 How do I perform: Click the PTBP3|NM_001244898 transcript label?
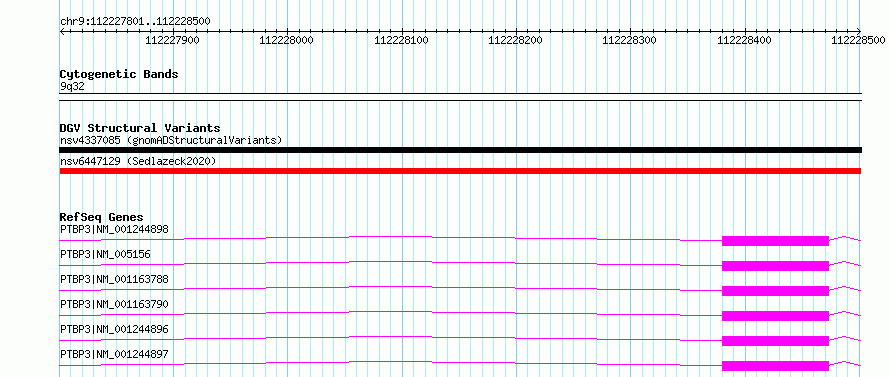click(x=114, y=229)
